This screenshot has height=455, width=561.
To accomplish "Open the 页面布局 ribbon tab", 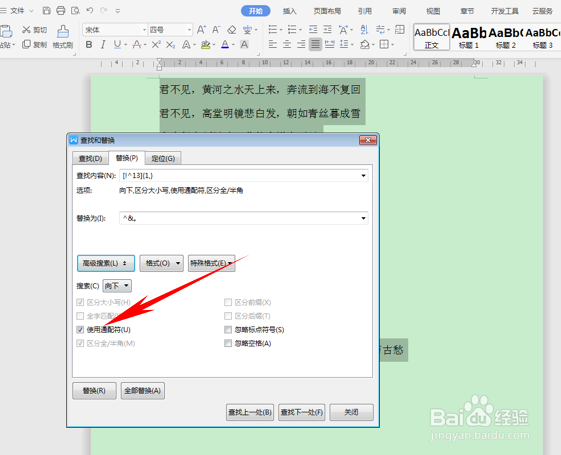I will 327,11.
